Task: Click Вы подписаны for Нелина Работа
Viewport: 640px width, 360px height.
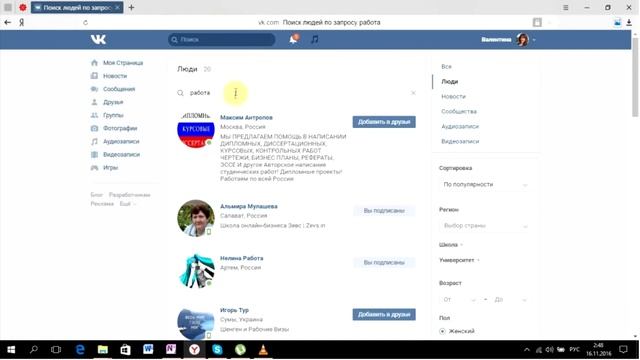Action: tap(384, 262)
